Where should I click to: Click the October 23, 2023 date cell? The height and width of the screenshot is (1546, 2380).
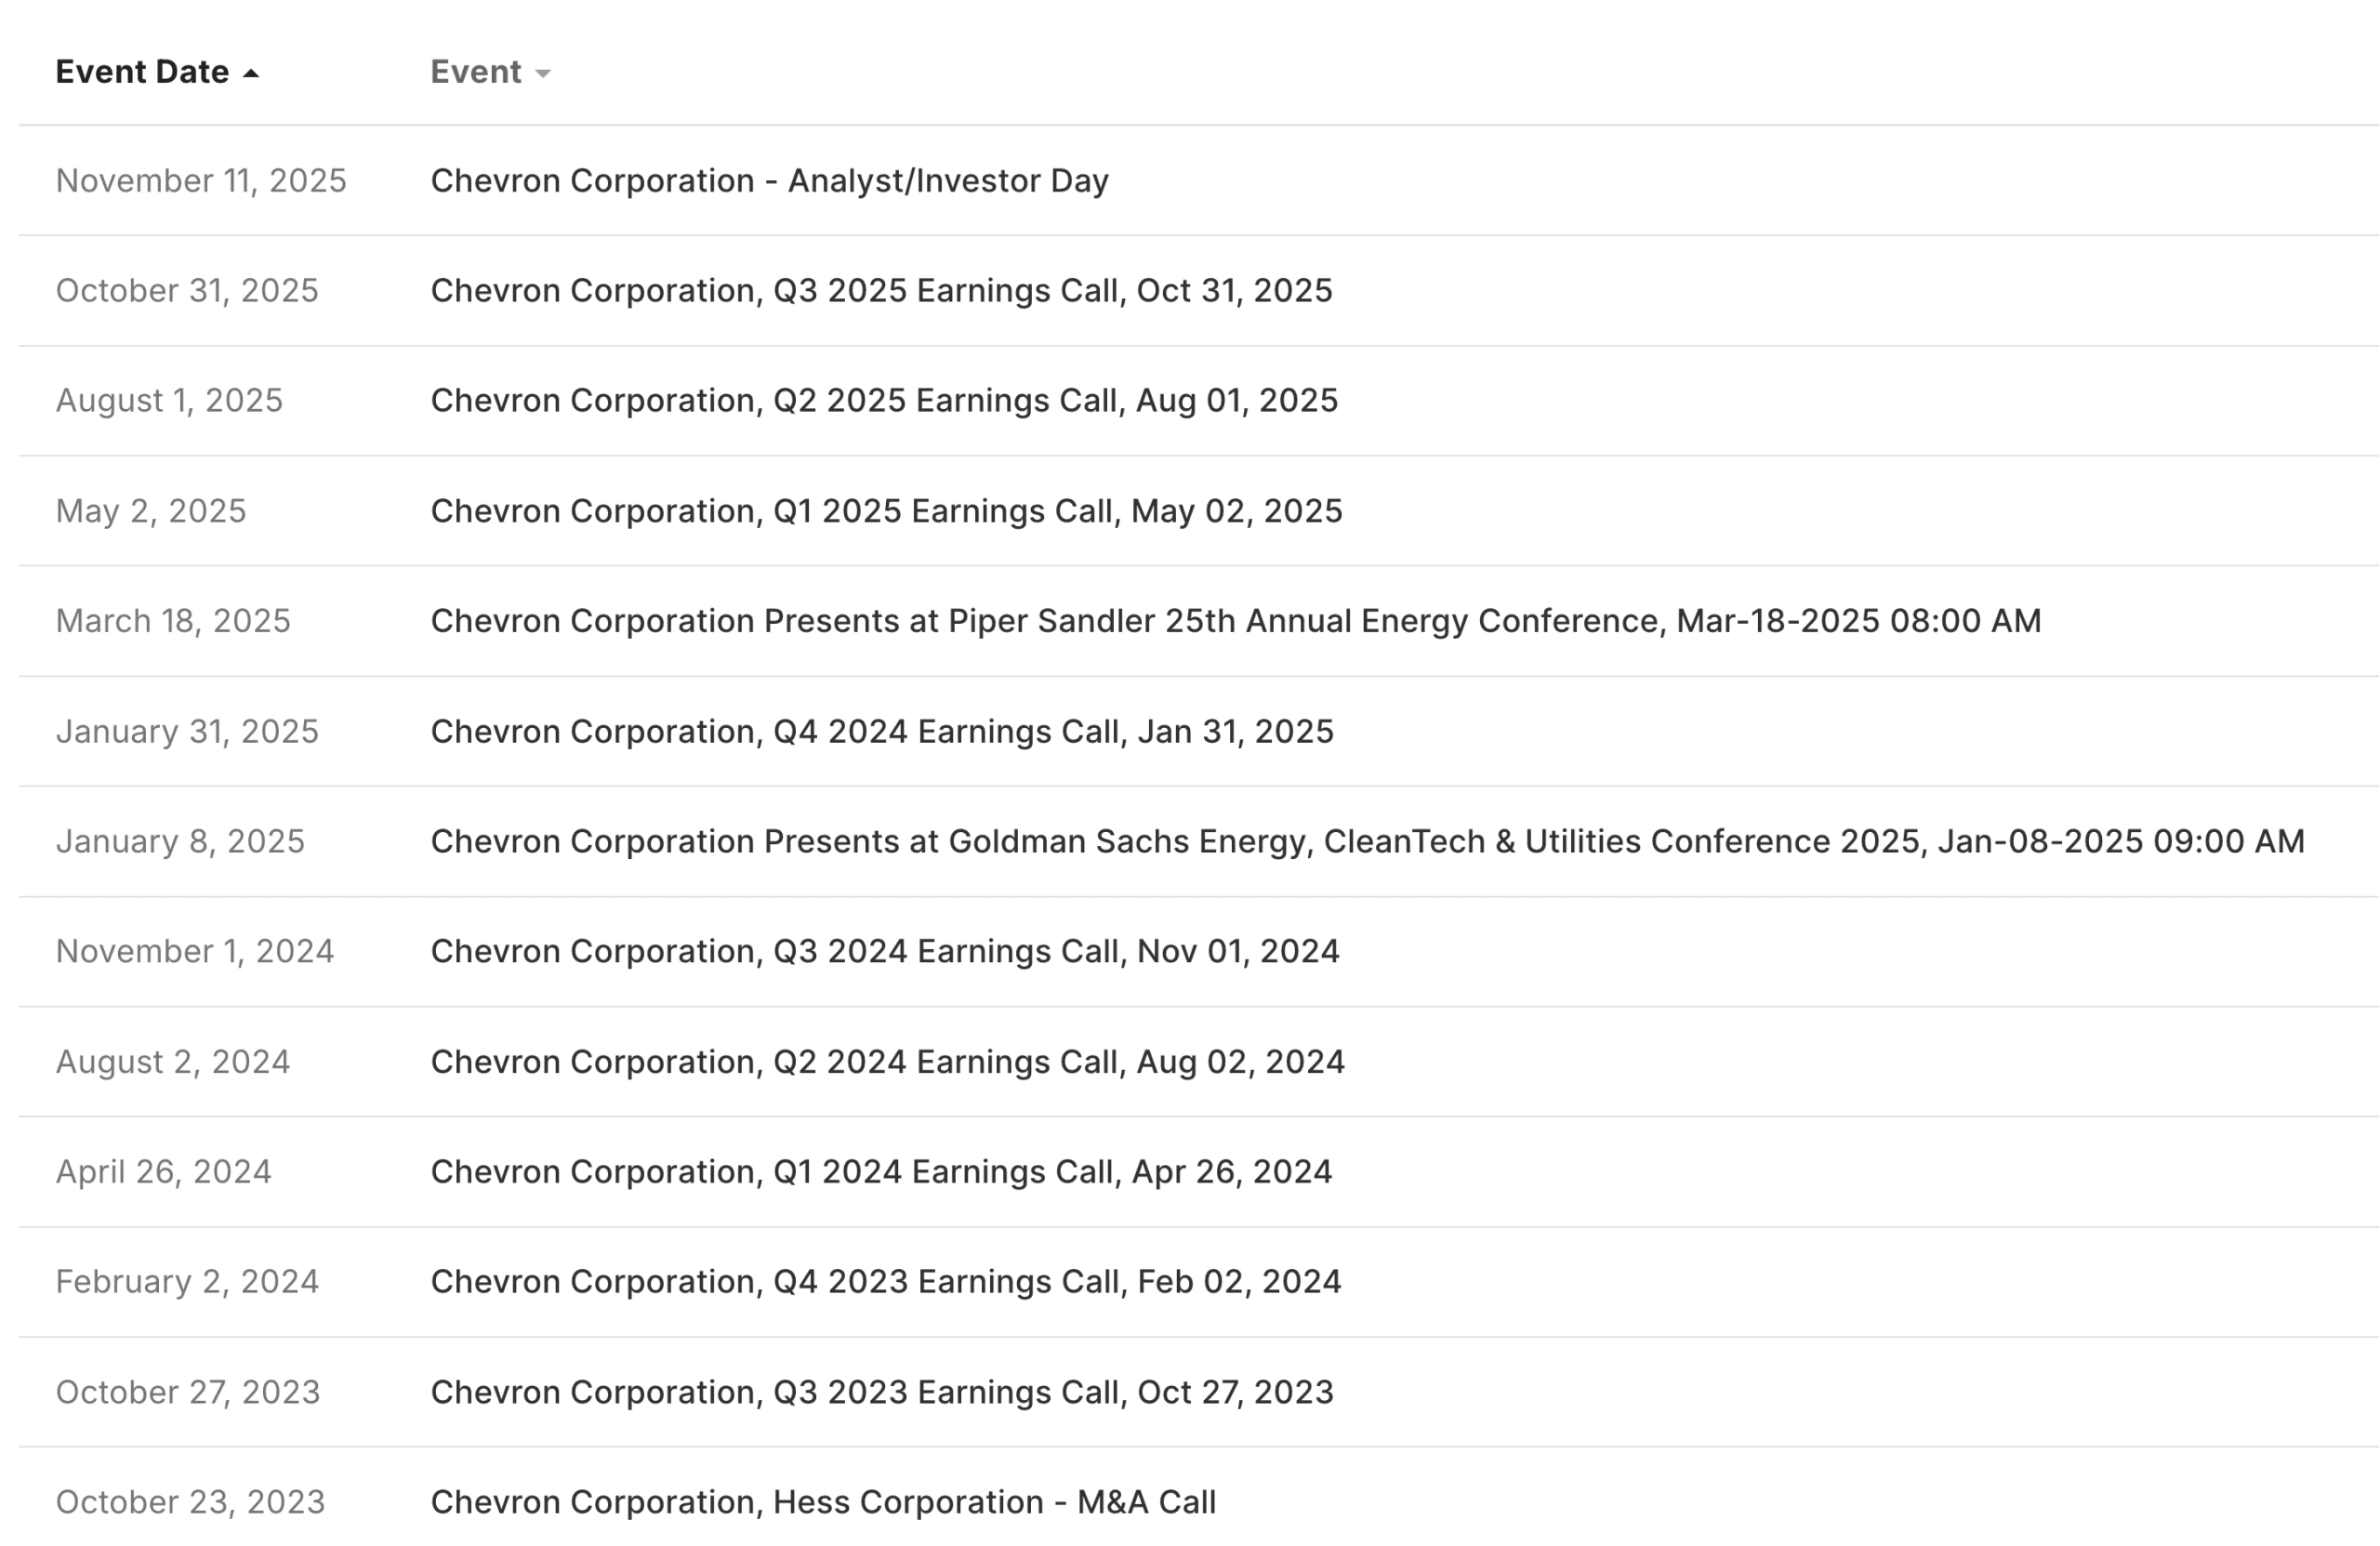point(190,1501)
